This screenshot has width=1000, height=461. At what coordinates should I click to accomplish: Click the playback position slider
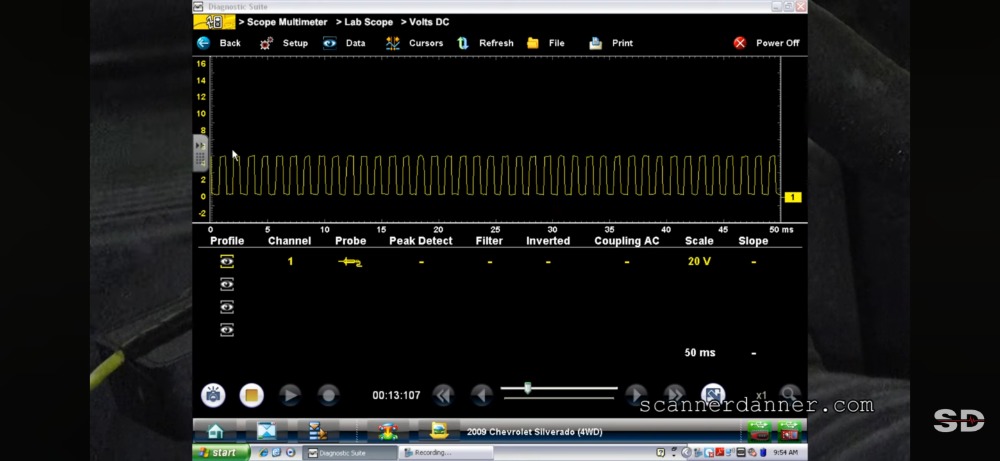[528, 388]
